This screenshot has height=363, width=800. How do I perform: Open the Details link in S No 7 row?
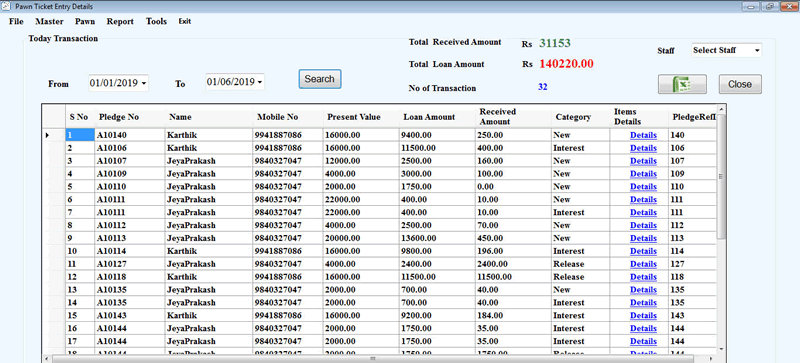coord(643,212)
